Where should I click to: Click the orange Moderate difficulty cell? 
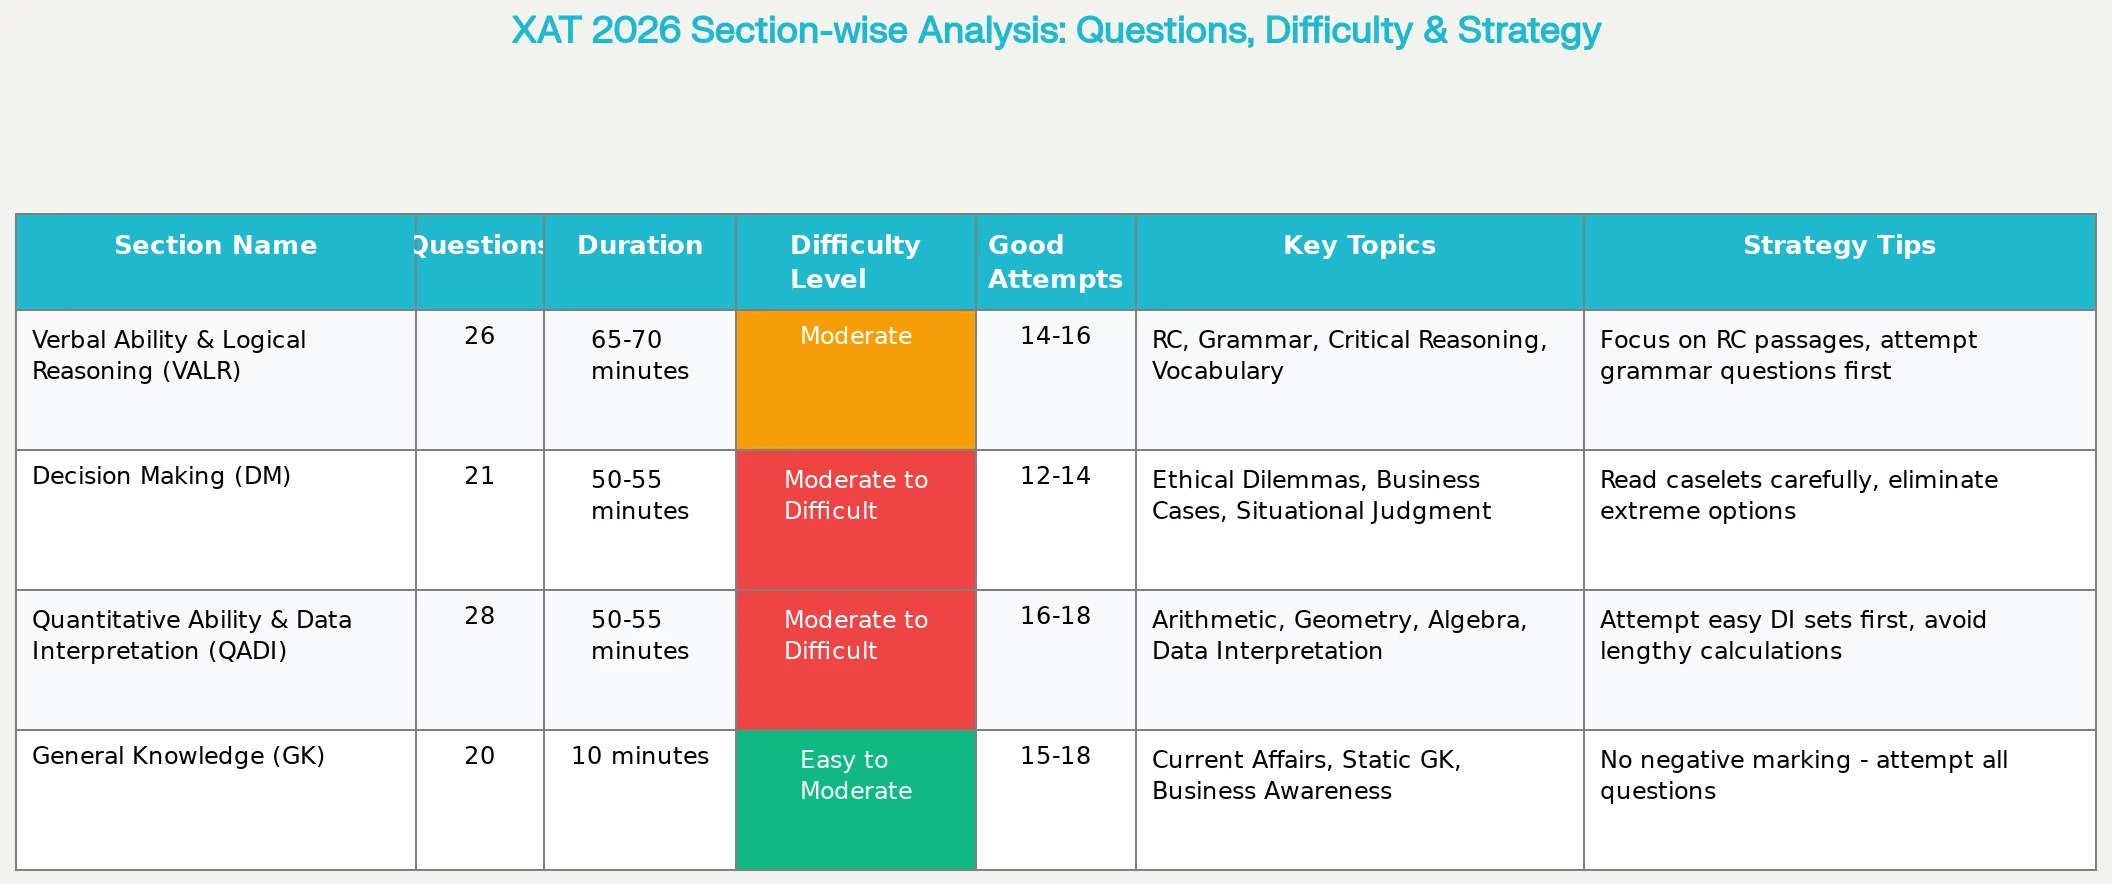pos(856,380)
